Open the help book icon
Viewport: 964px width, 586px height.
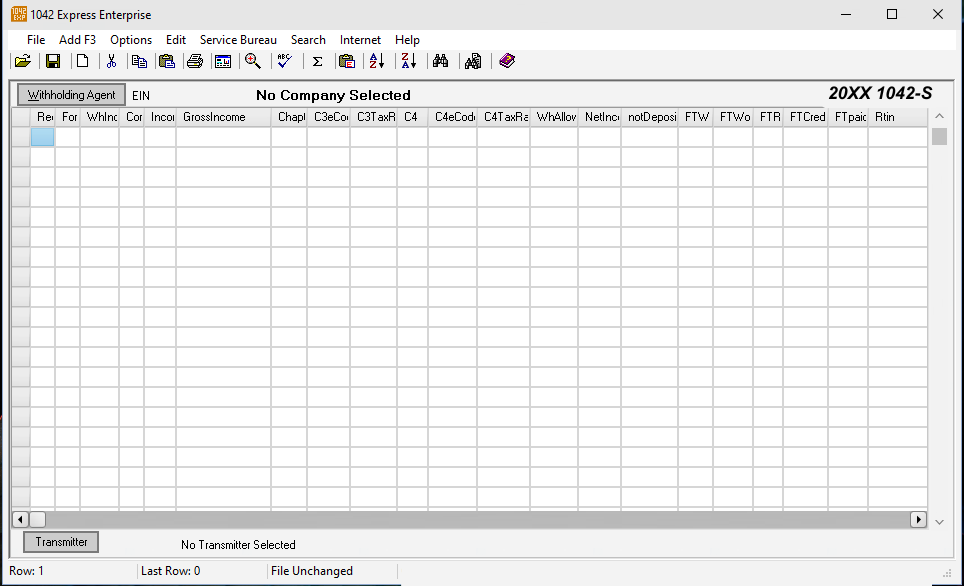click(x=507, y=61)
